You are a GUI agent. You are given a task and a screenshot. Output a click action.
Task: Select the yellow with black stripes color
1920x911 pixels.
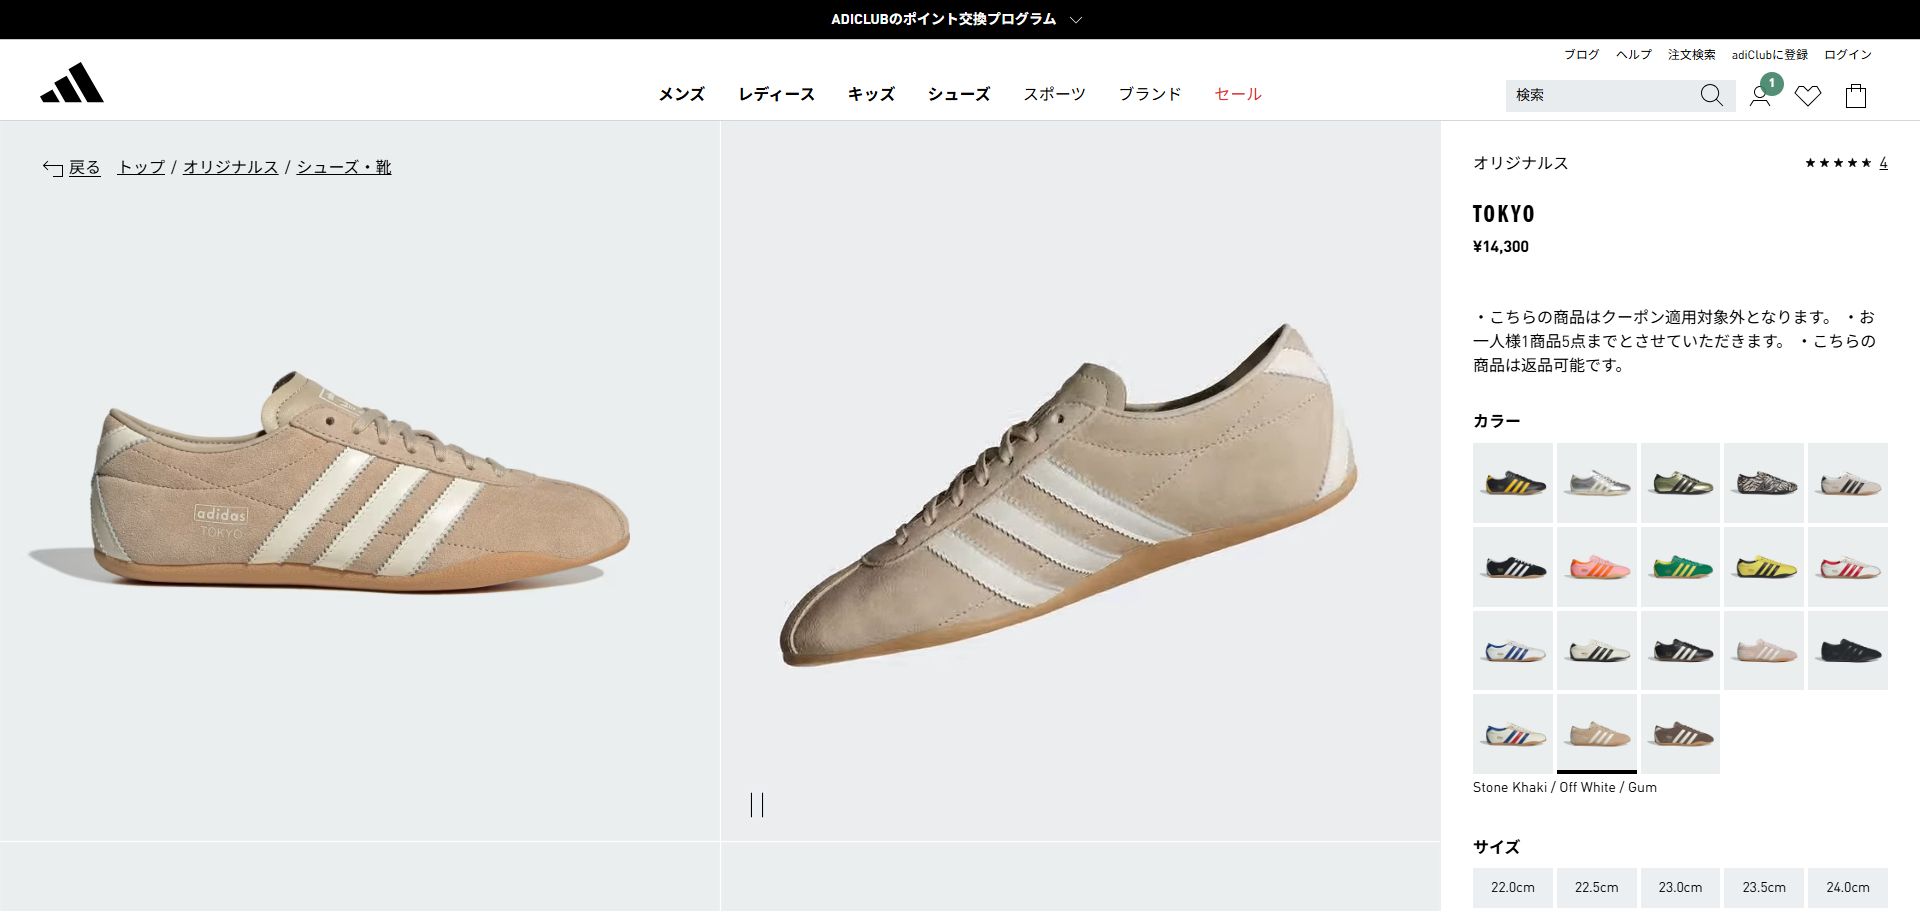[x=1764, y=567]
